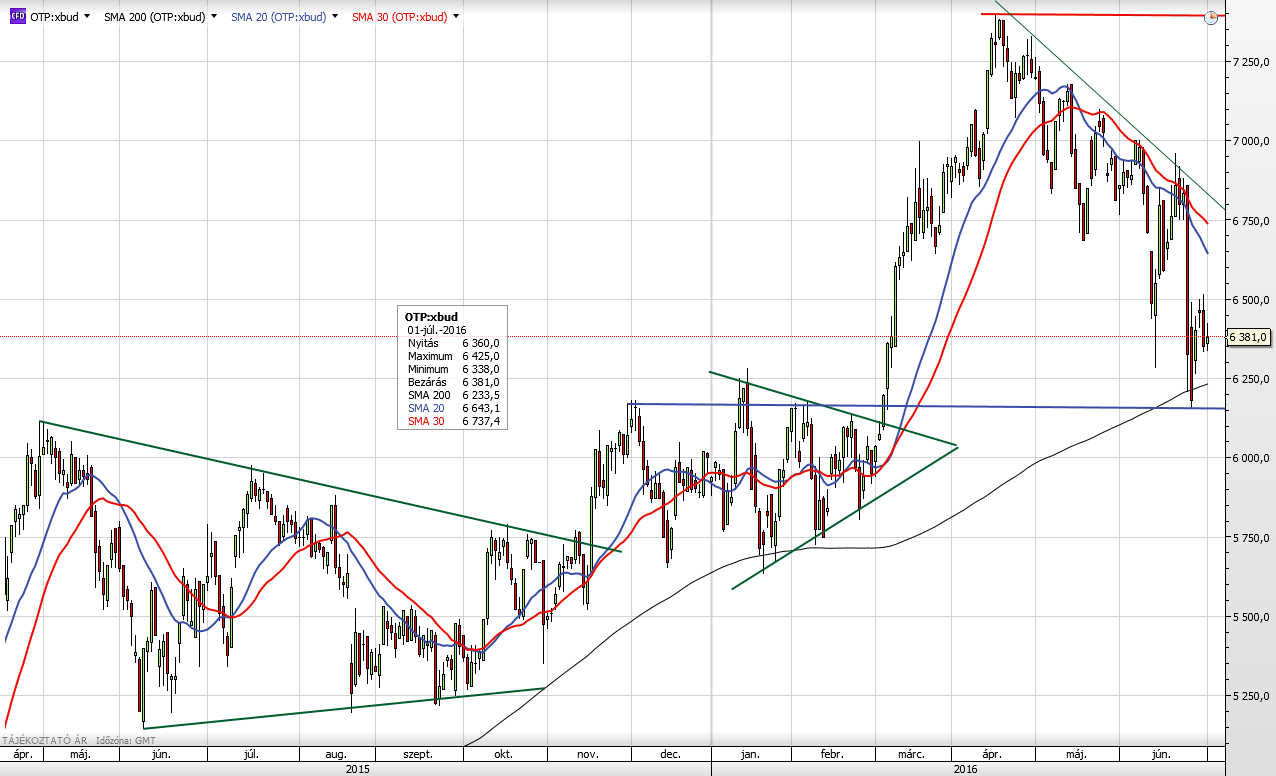
Task: Click the 7 000,0 price axis label
Action: [1251, 141]
